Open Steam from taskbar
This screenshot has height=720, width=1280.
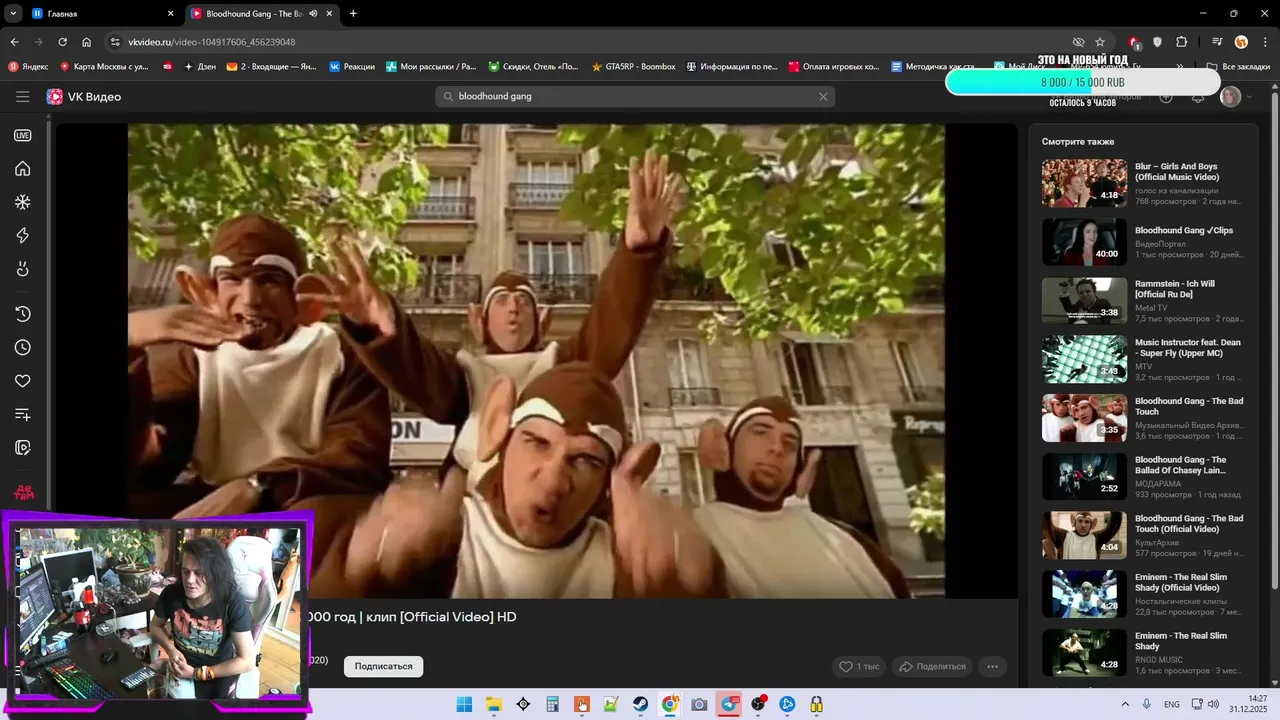(x=640, y=704)
